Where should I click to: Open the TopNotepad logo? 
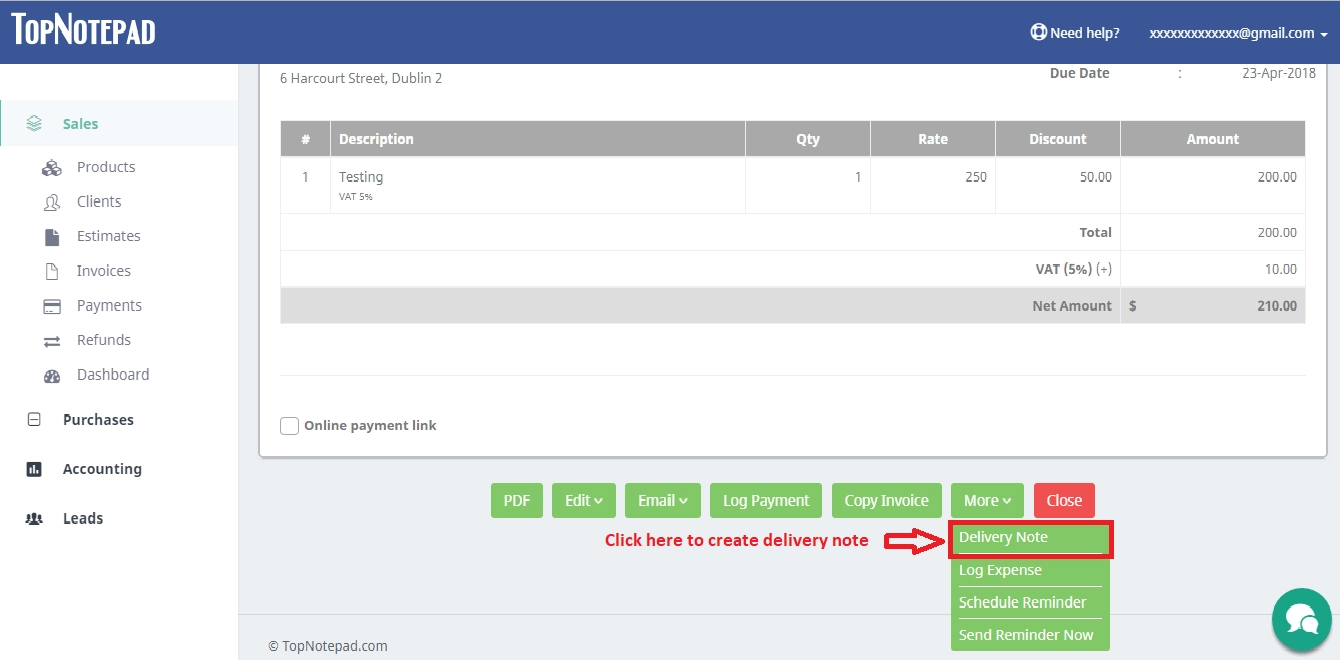coord(82,30)
